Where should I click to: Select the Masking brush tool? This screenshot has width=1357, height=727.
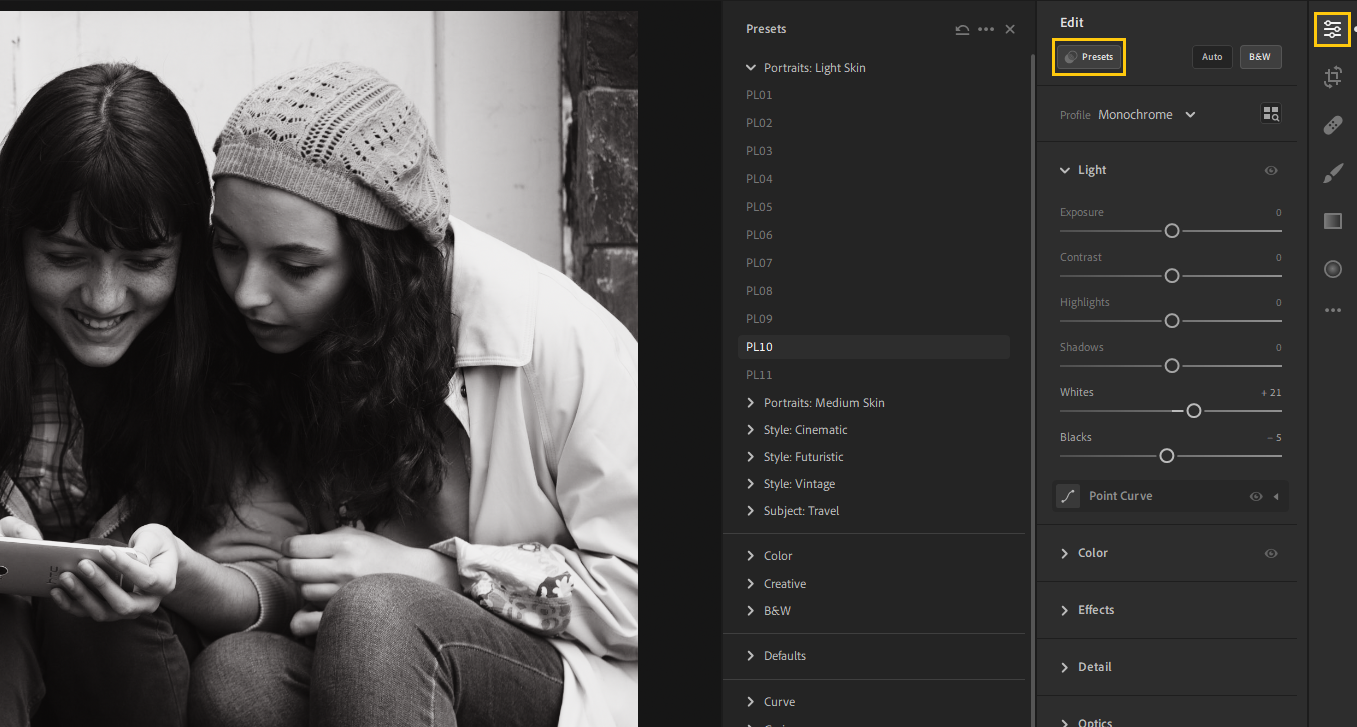tap(1333, 173)
